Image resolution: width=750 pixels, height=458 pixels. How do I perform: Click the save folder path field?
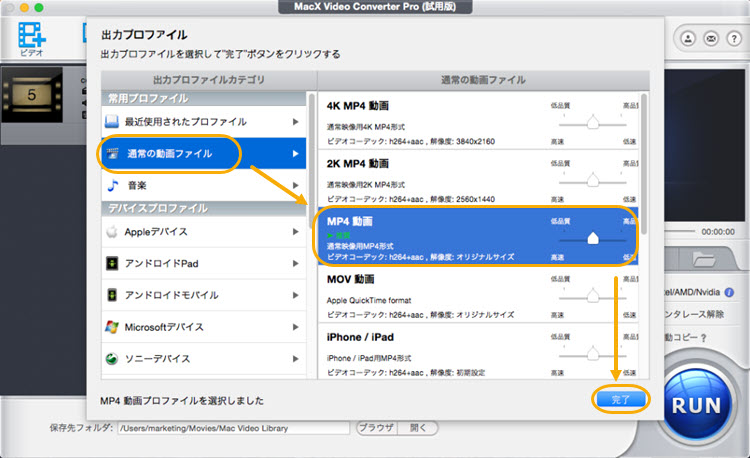coord(233,428)
